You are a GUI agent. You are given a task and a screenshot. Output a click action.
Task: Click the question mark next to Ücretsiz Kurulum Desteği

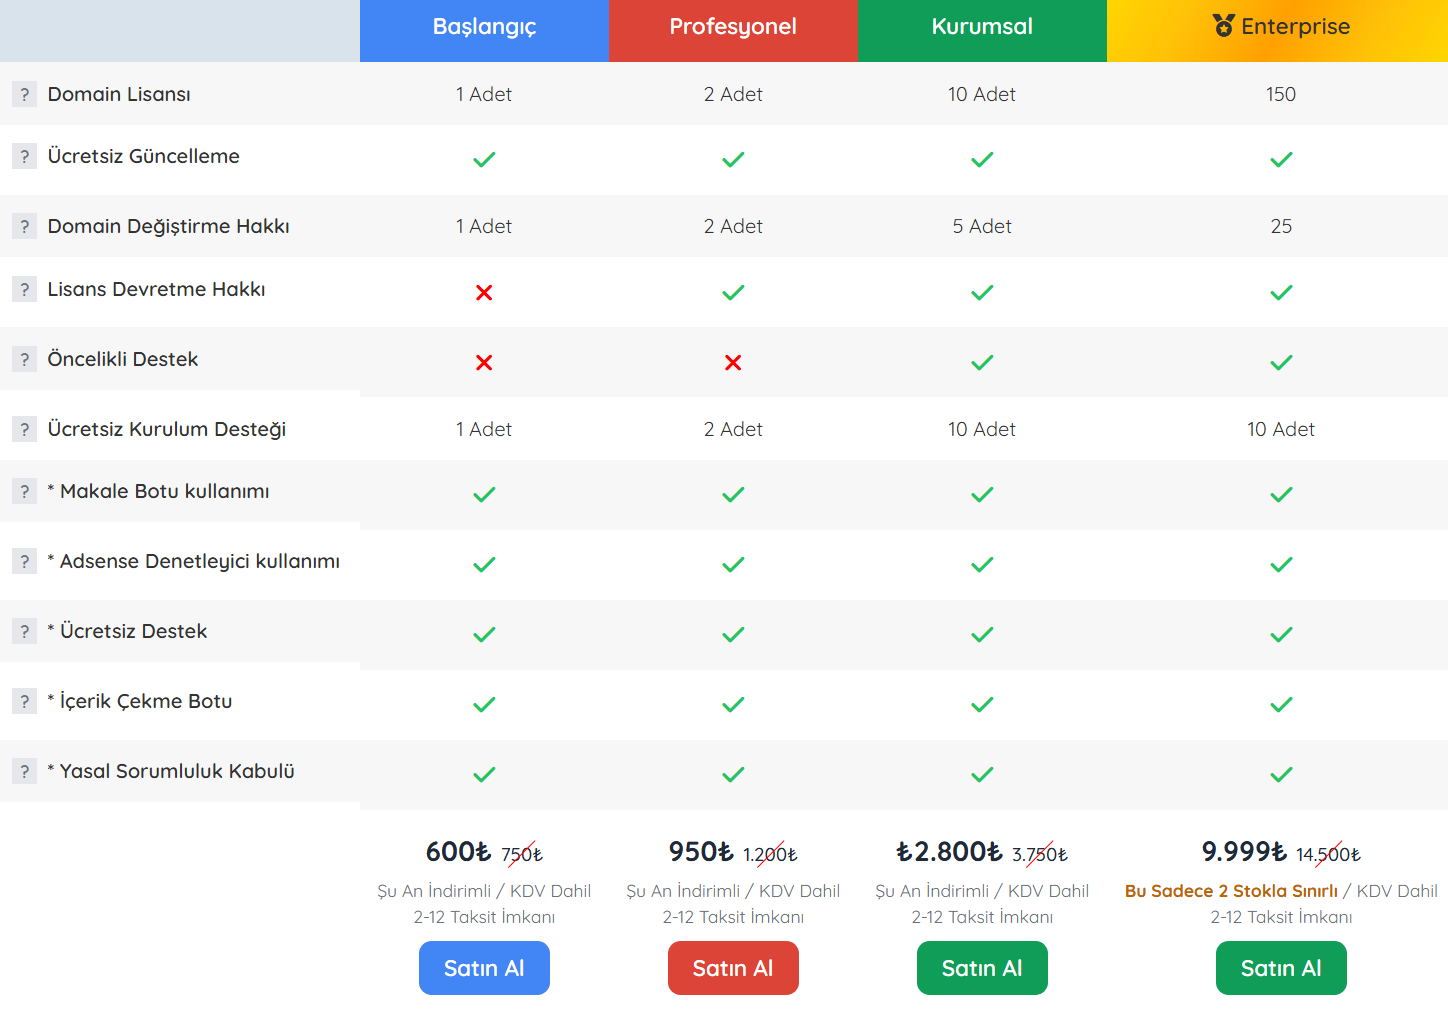24,429
